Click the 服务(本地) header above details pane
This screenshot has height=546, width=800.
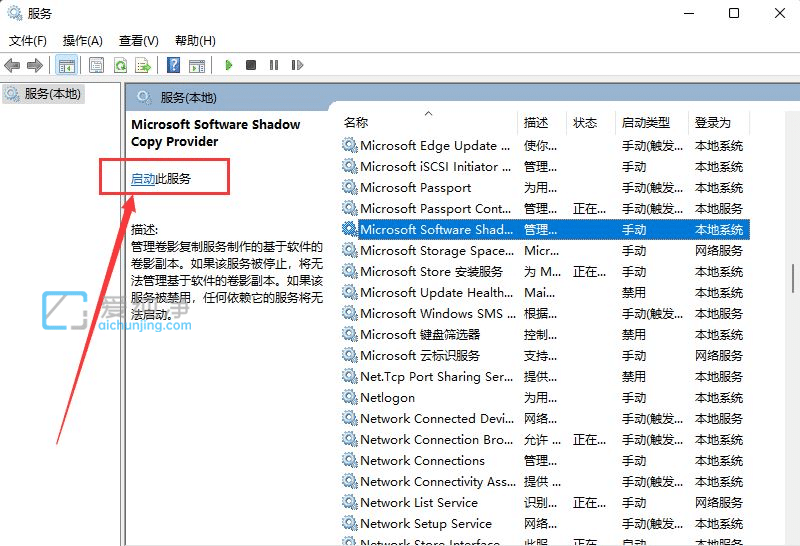(188, 97)
